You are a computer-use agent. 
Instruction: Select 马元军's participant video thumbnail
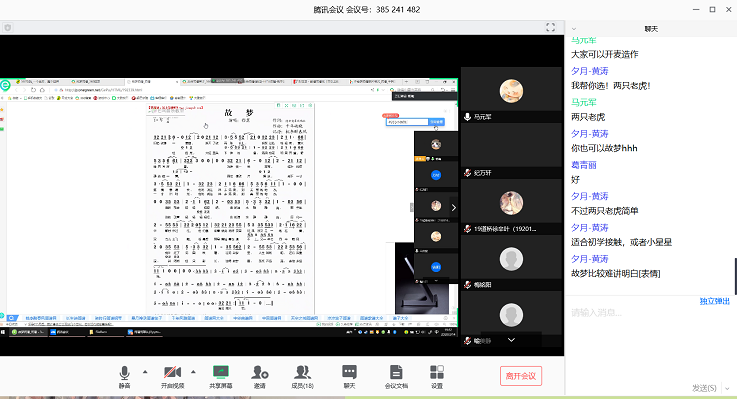[511, 94]
